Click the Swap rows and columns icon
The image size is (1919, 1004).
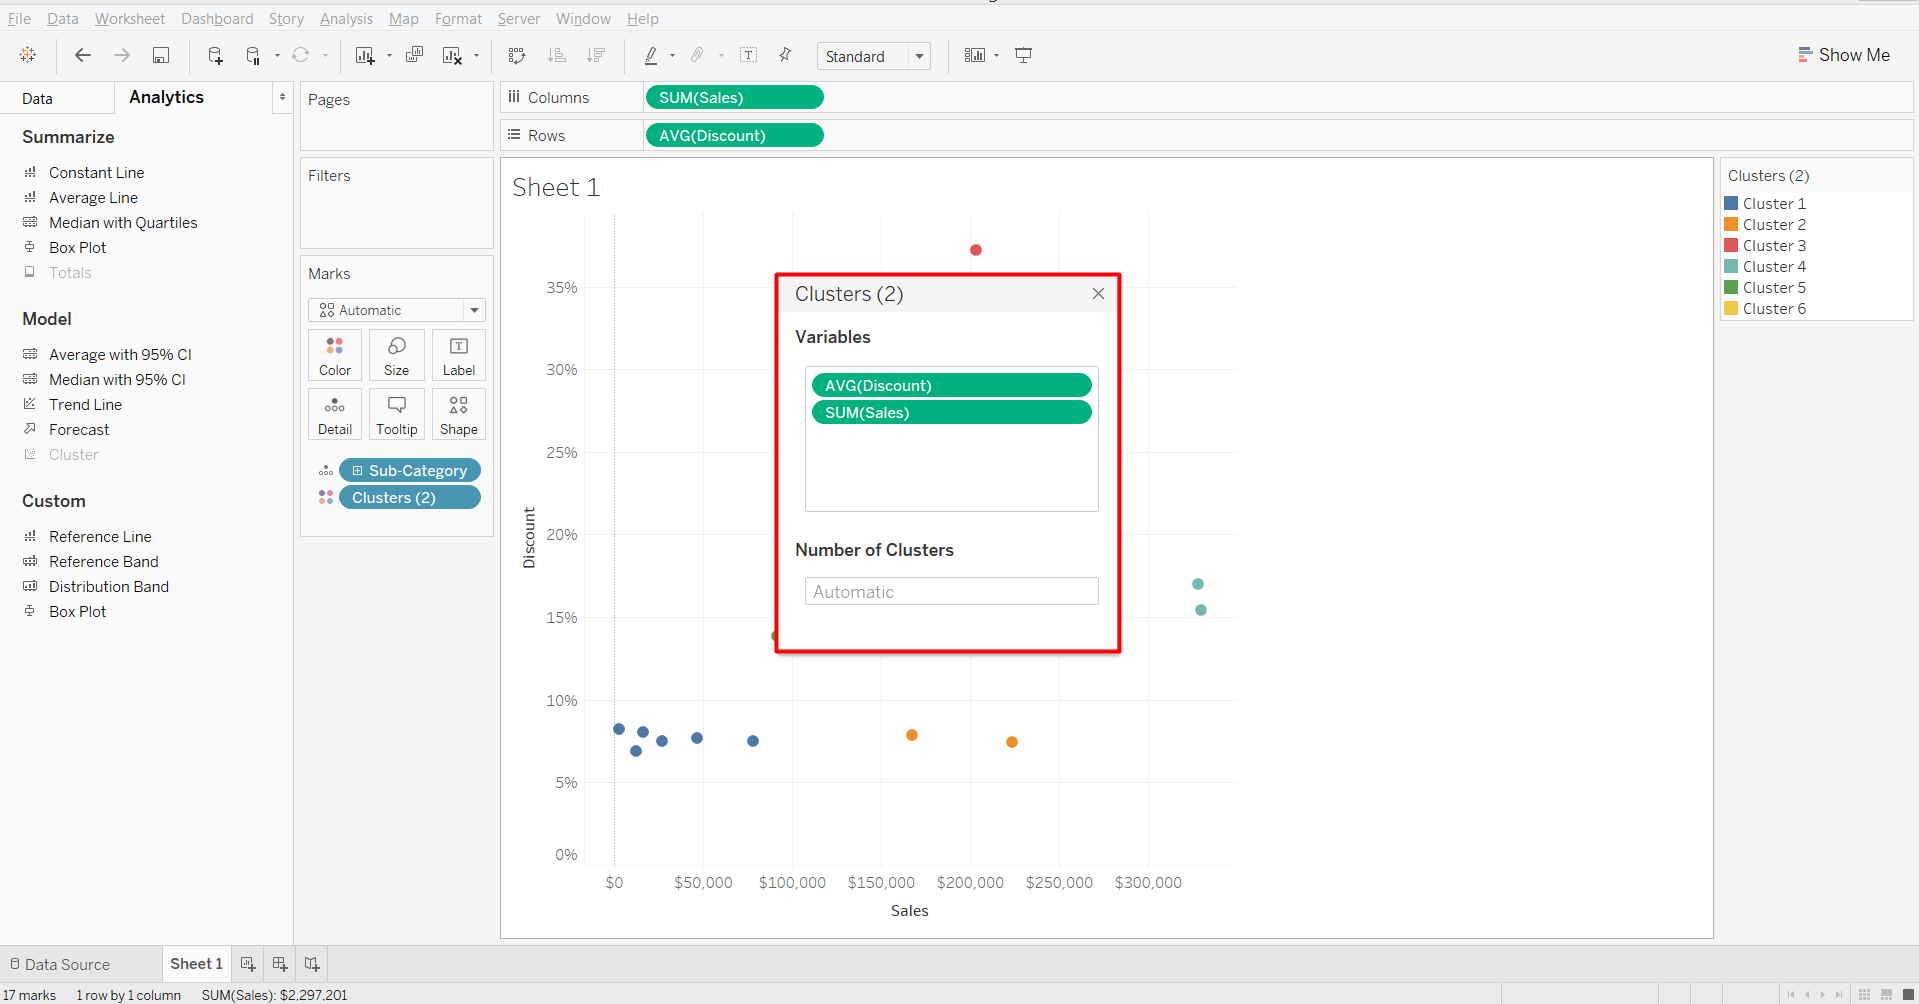[x=517, y=56]
